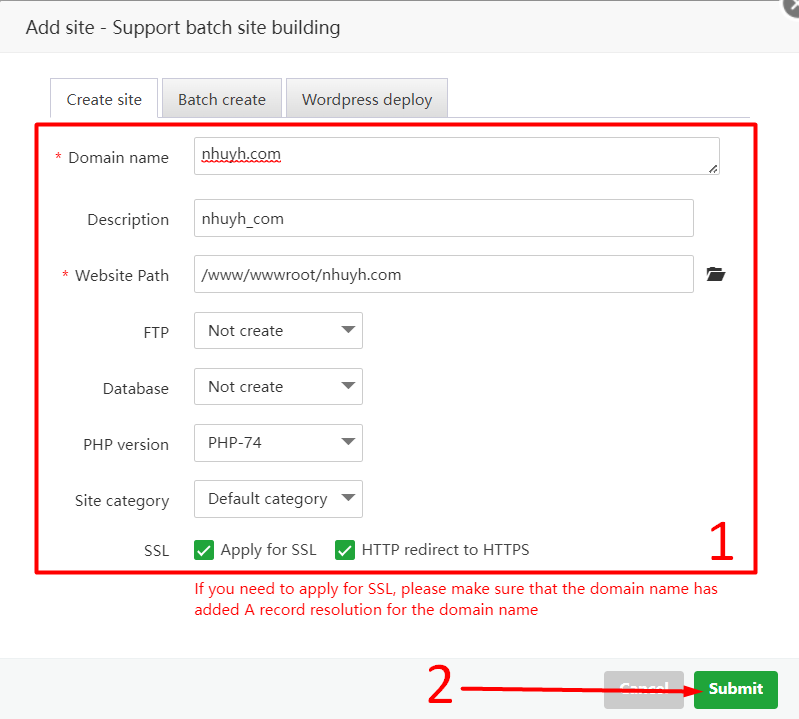The width and height of the screenshot is (799, 719).
Task: Open the Database dropdown
Action: [x=278, y=387]
